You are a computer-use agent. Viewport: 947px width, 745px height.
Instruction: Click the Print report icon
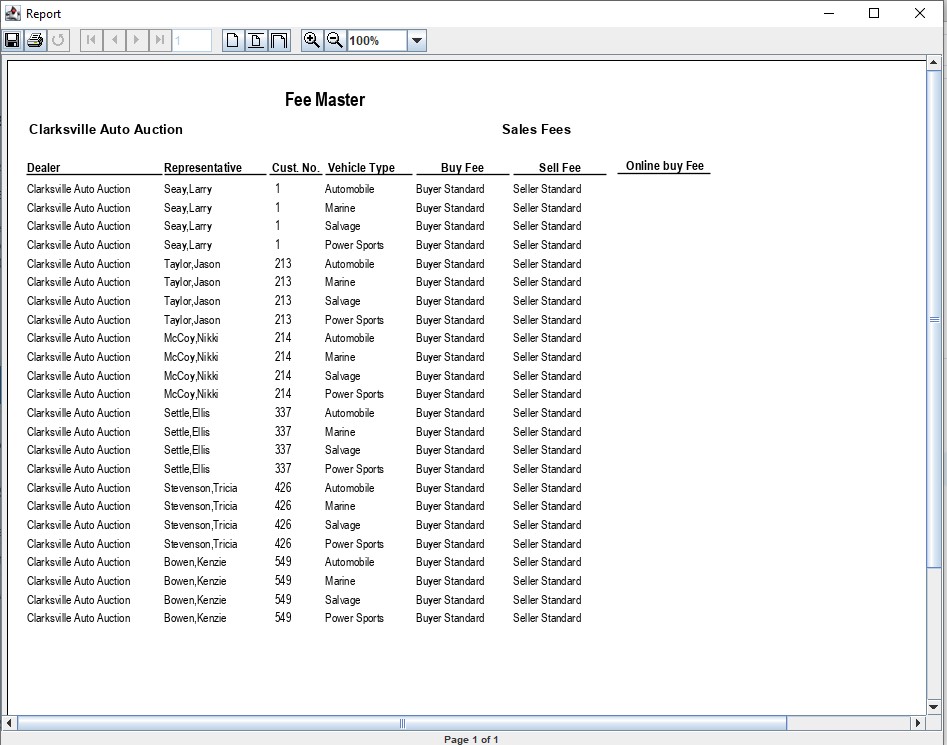coord(35,40)
